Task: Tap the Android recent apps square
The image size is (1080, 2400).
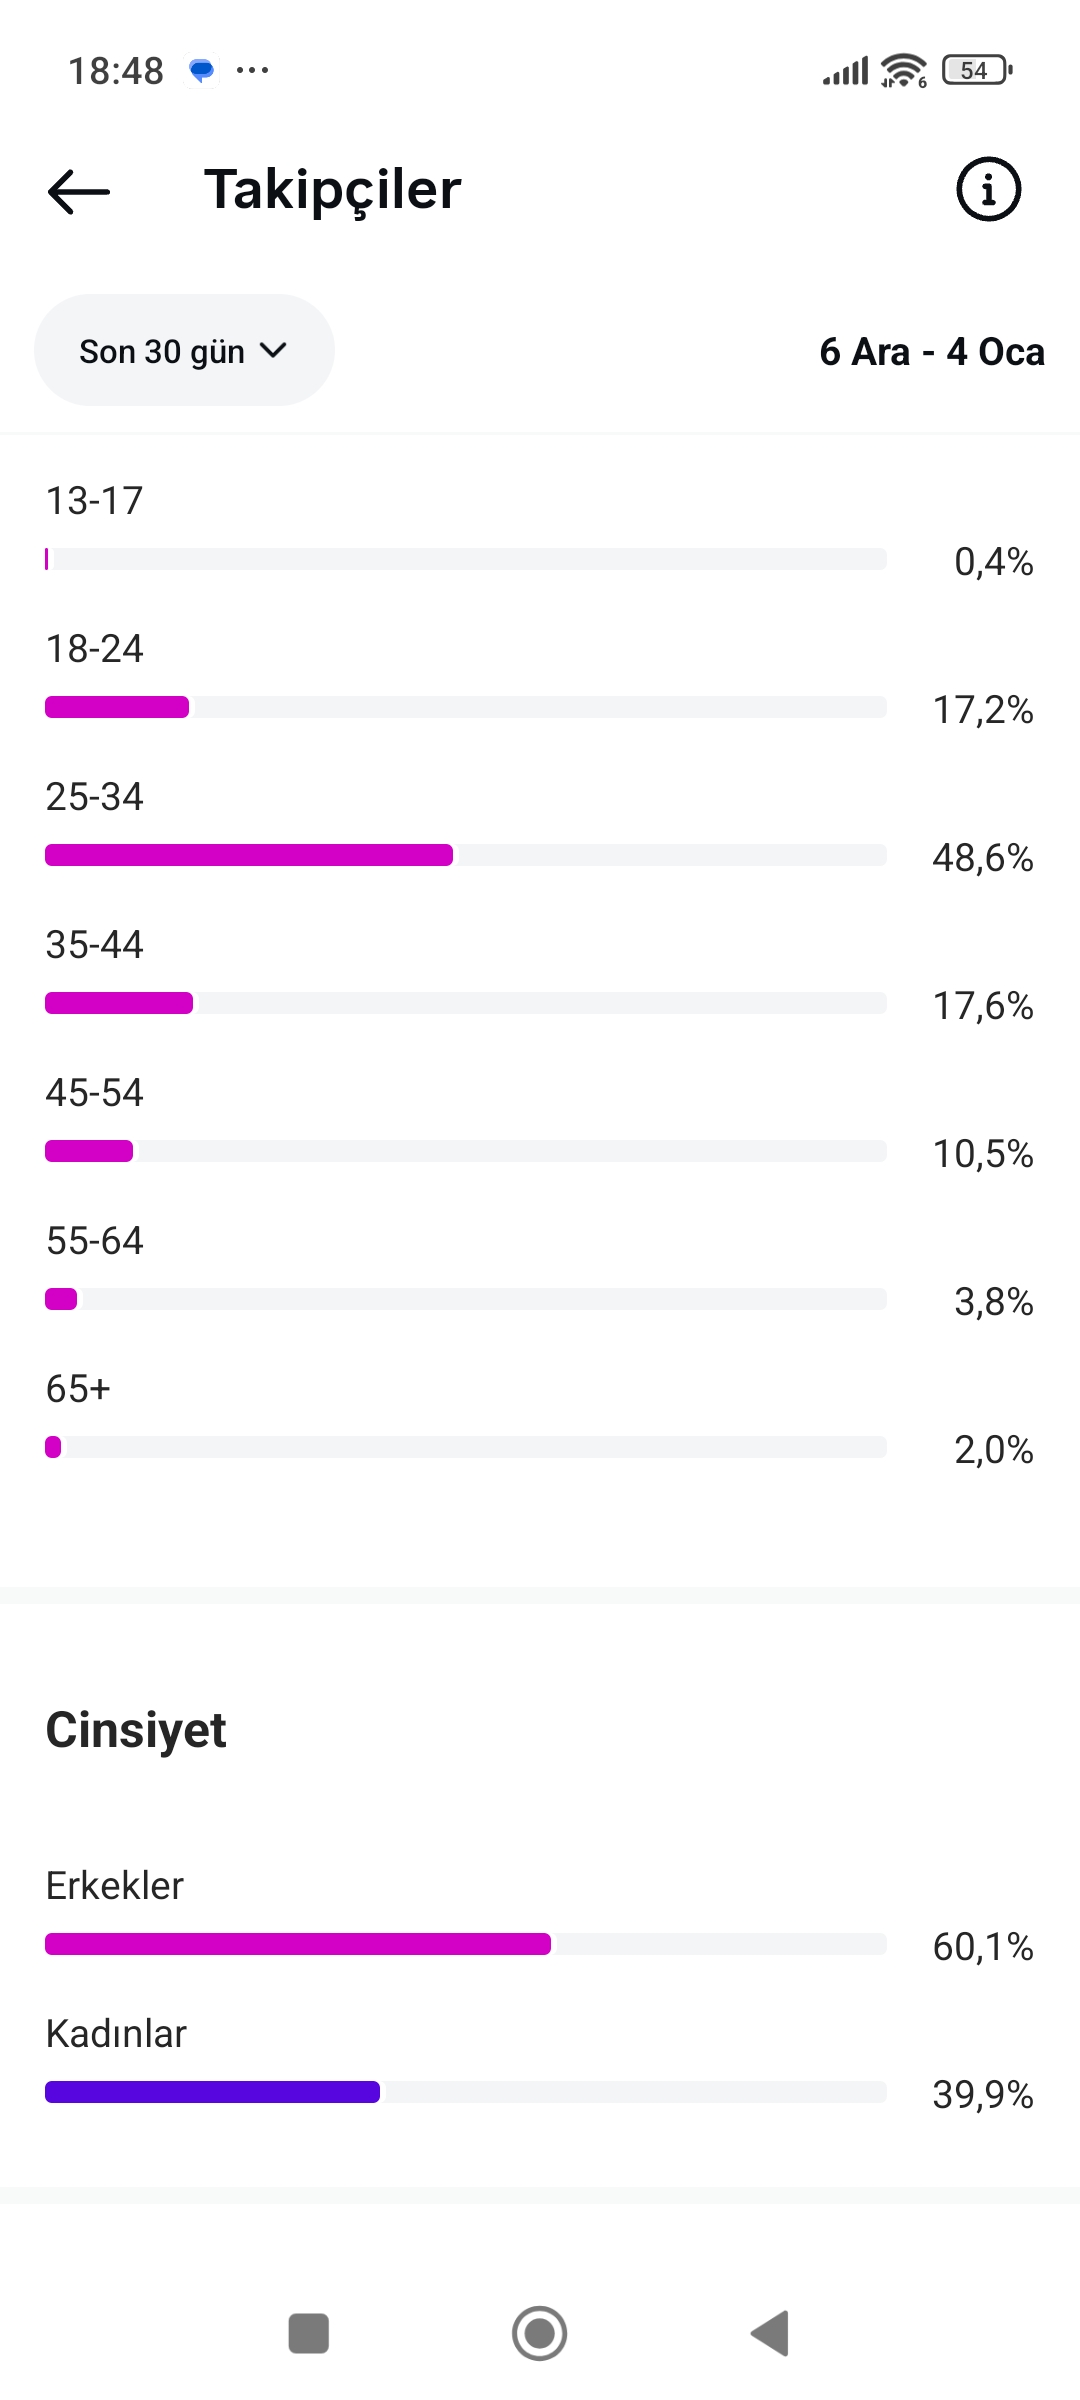Action: pos(308,2333)
